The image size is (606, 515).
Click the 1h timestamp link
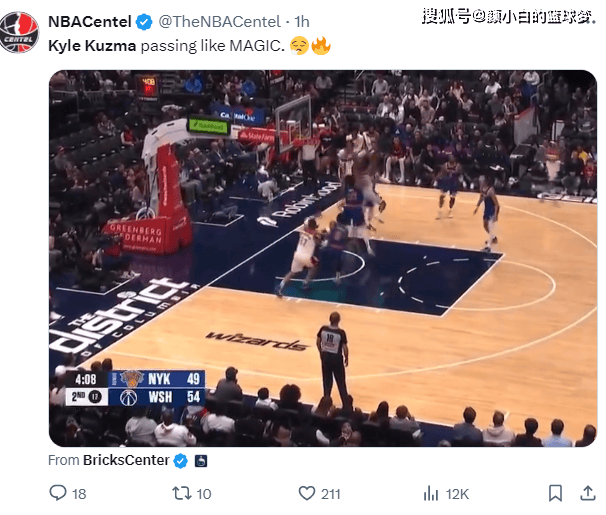tap(302, 22)
